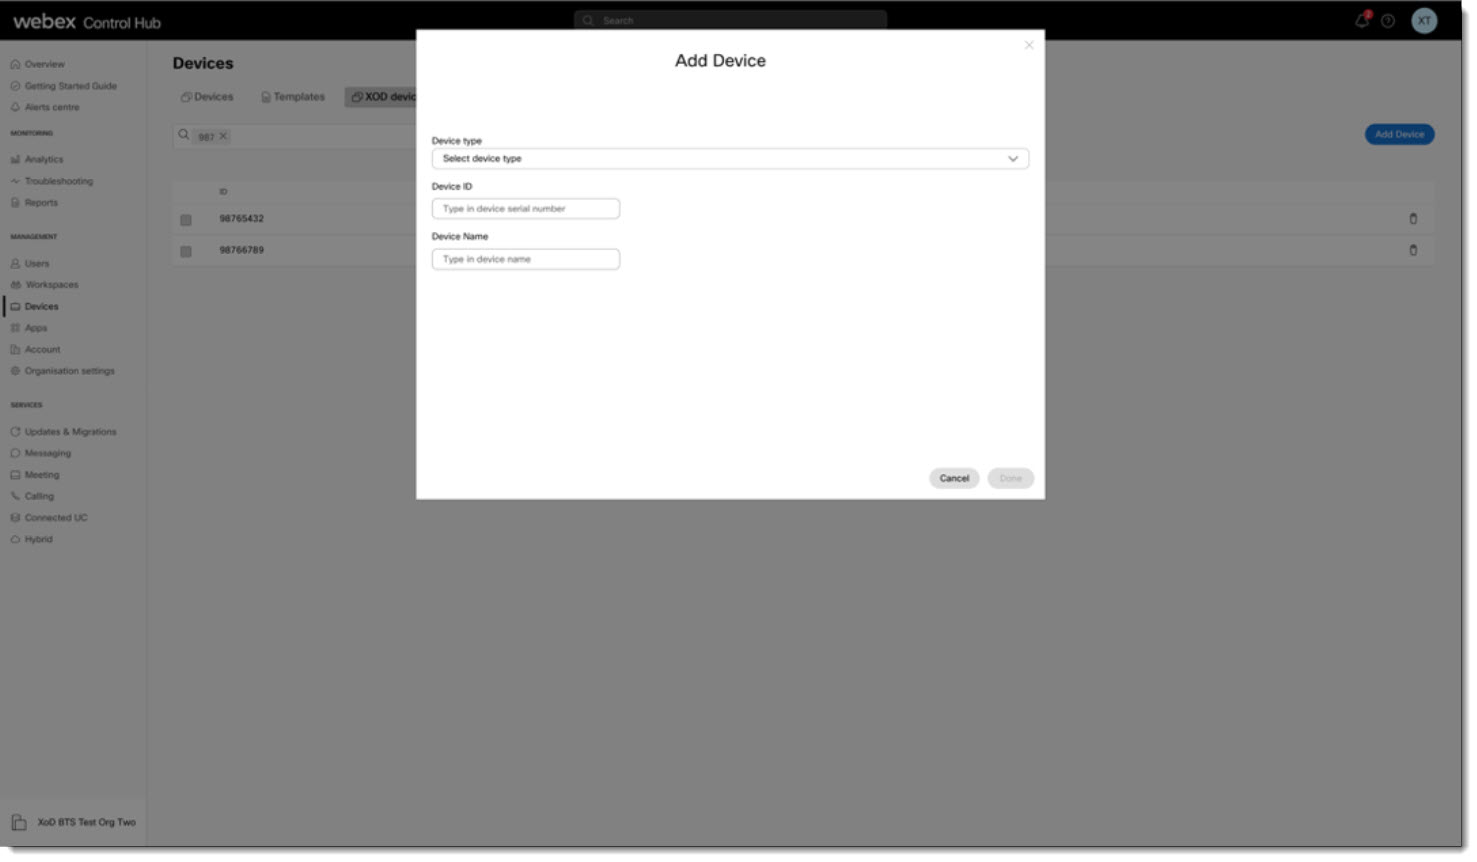Open Analytics in sidebar
The width and height of the screenshot is (1477, 862).
click(x=37, y=159)
